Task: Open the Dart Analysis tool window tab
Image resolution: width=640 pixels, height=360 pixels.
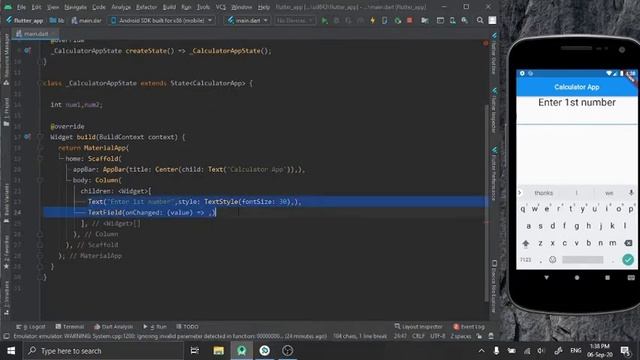Action: click(113, 327)
